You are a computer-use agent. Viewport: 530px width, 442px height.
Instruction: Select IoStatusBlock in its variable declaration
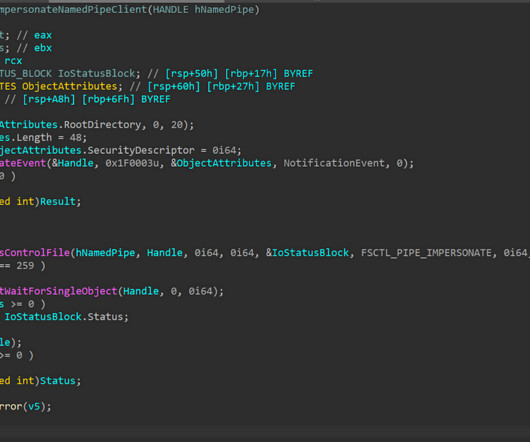pyautogui.click(x=97, y=74)
